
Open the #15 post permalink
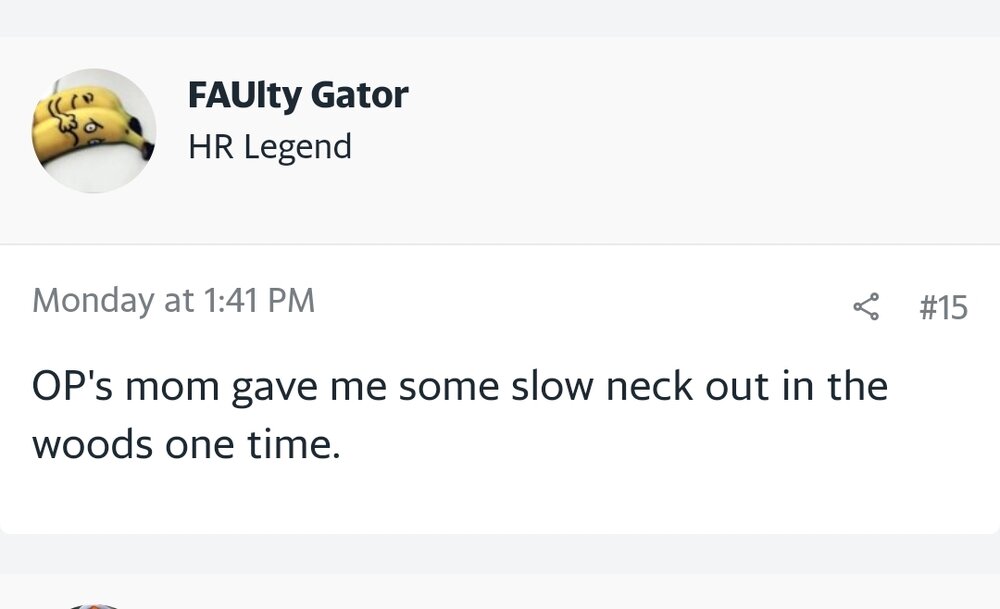click(943, 307)
